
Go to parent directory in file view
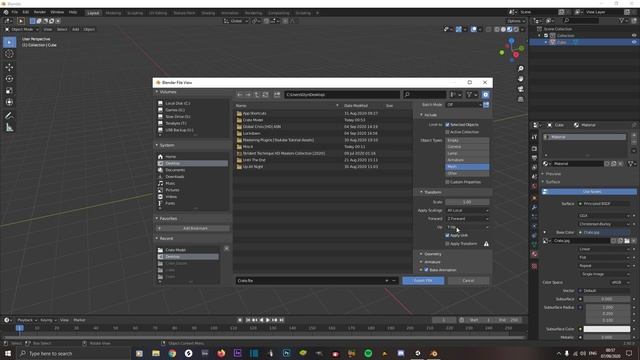click(257, 95)
